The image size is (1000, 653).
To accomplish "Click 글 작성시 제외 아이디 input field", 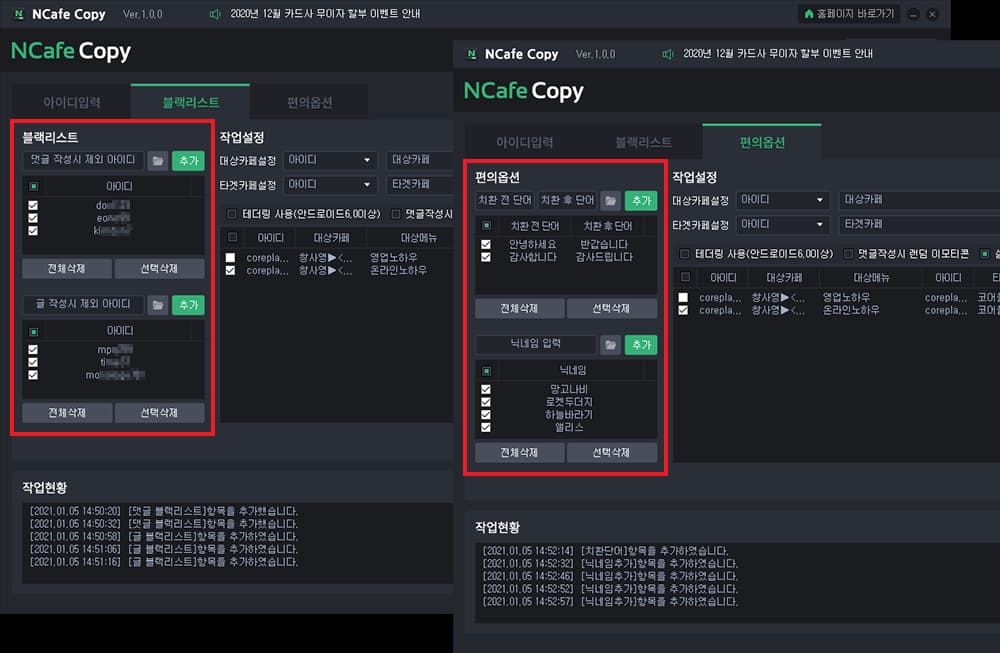I will 83,304.
